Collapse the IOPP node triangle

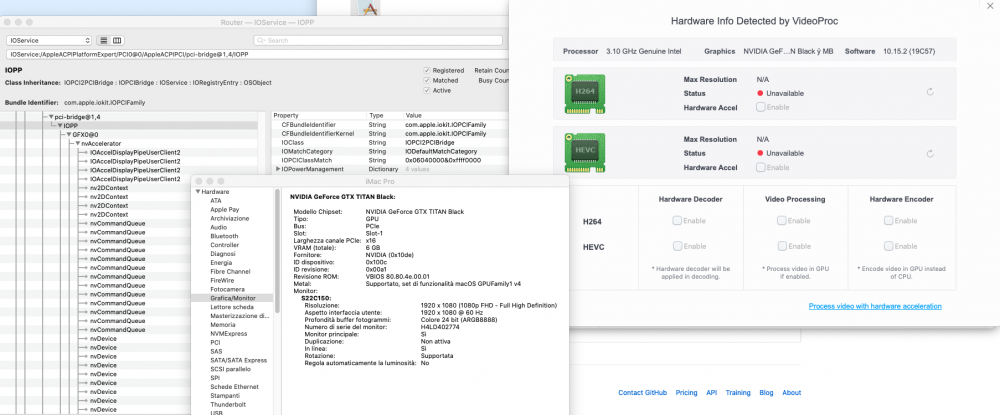click(60, 126)
